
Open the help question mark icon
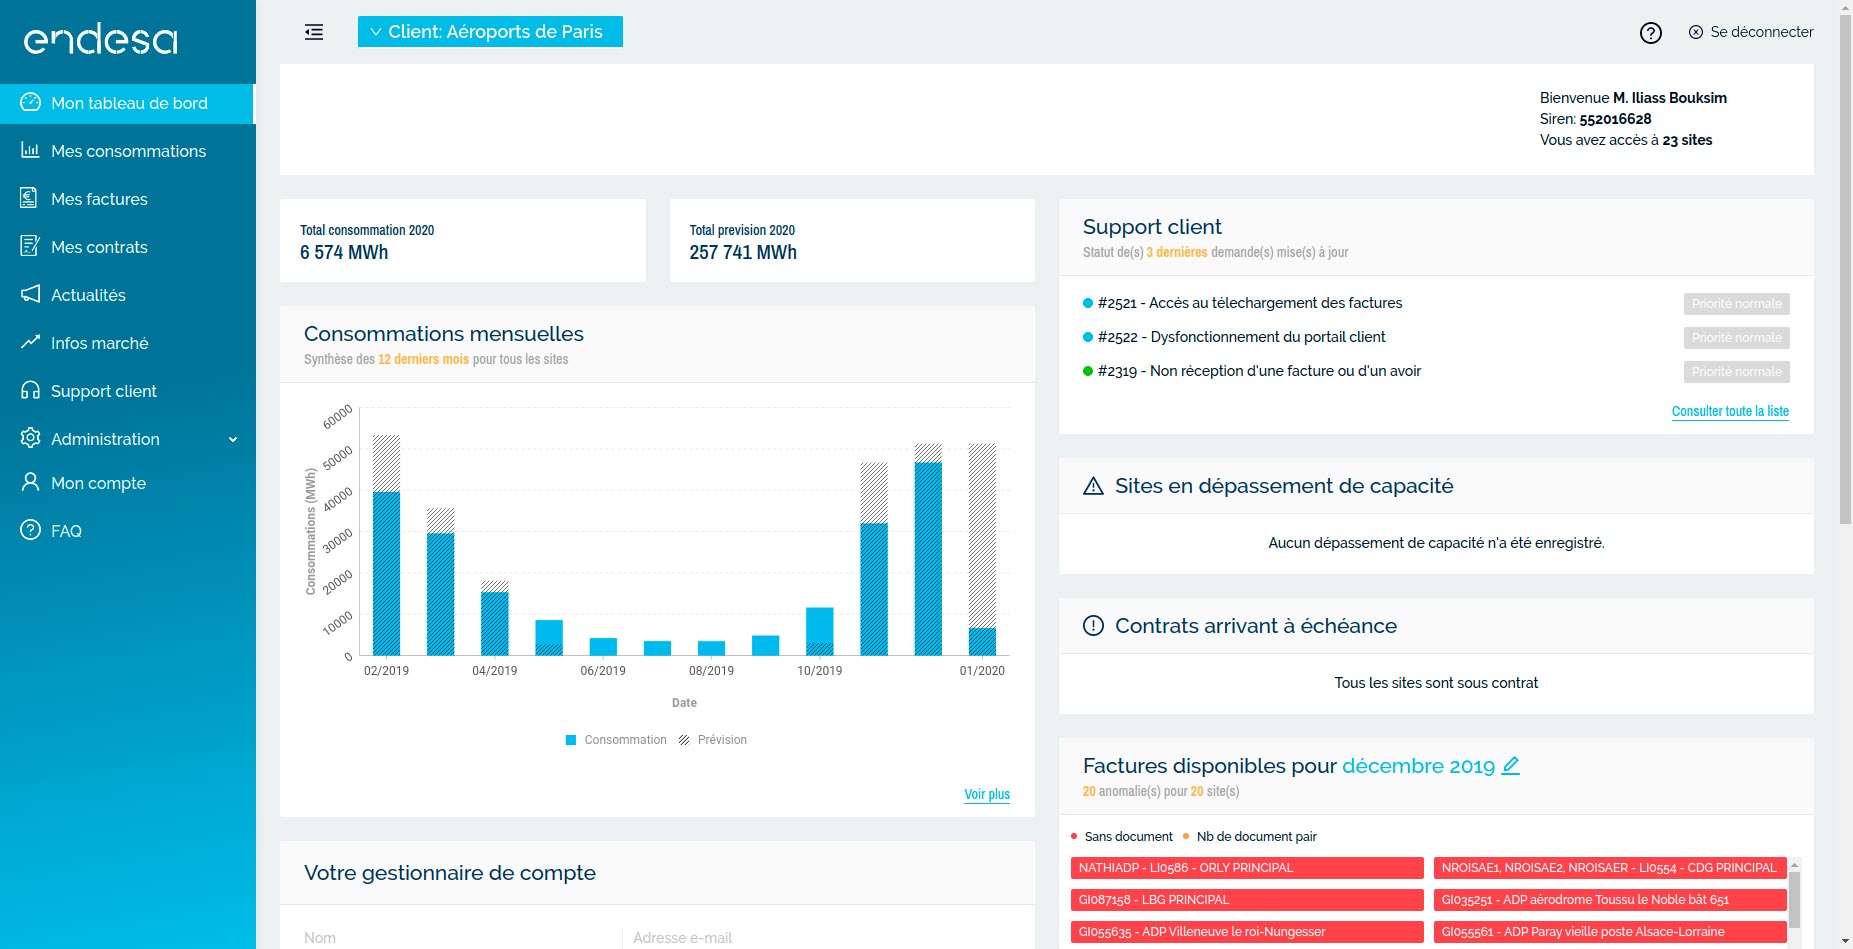(1651, 33)
